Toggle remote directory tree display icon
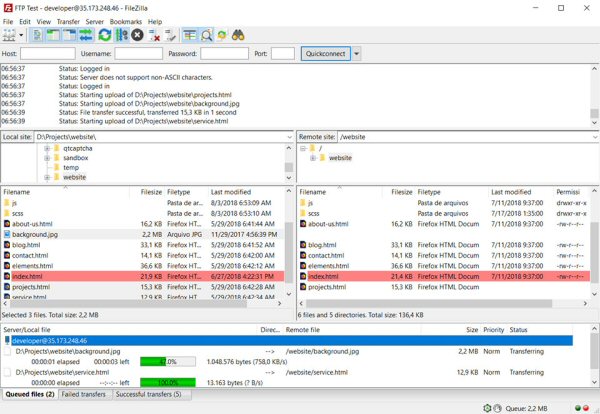 point(69,35)
